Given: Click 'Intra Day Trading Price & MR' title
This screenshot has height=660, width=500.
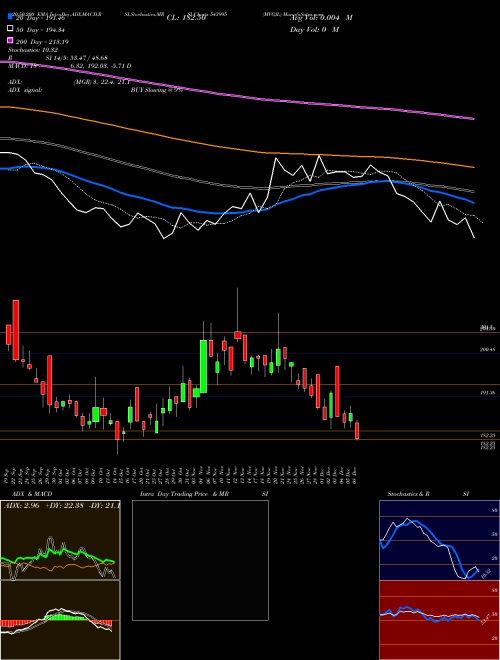Looking at the screenshot, I should click(x=184, y=494).
